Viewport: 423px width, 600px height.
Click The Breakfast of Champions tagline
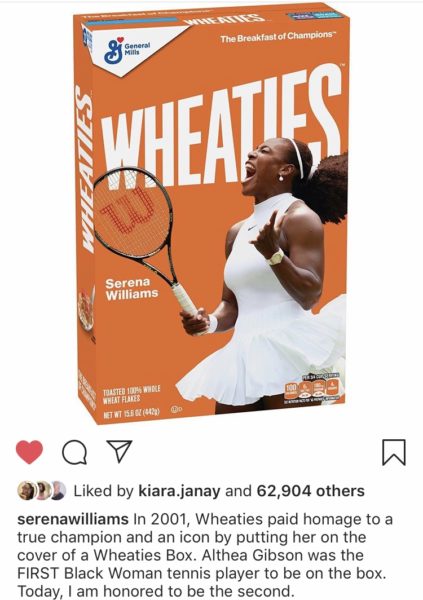point(277,37)
